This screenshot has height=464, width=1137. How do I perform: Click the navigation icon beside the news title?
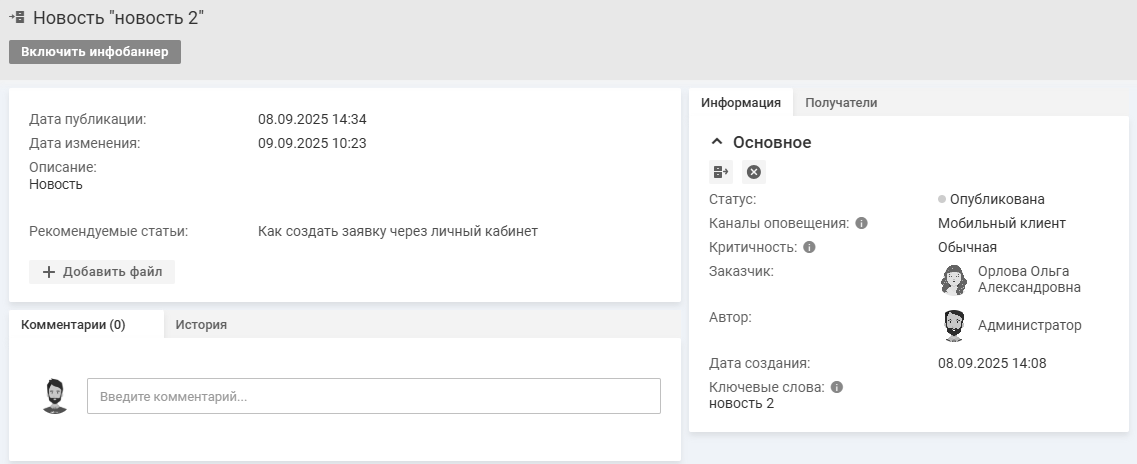pos(17,17)
